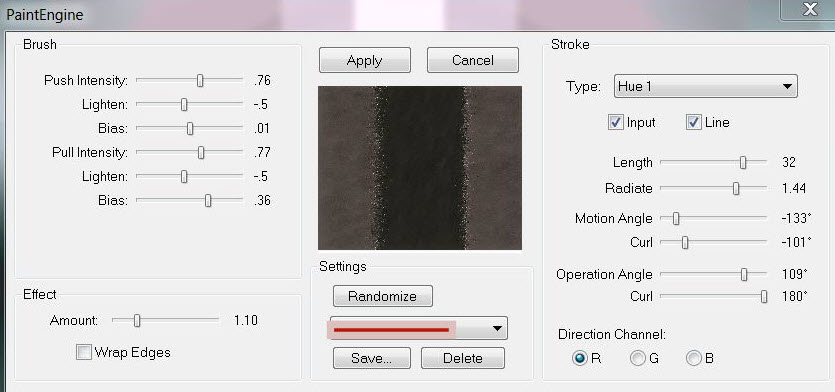
Task: Select the R direction channel radio button
Action: pyautogui.click(x=579, y=358)
